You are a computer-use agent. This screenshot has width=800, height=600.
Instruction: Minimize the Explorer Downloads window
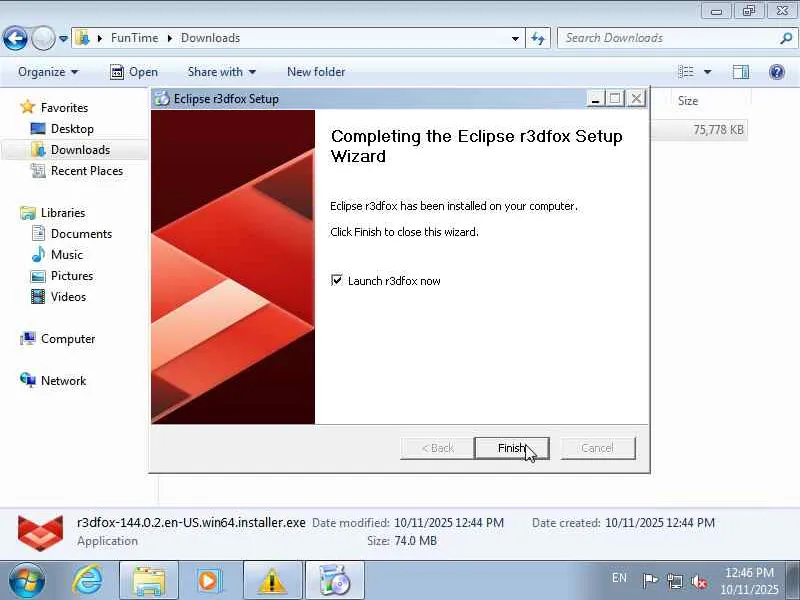[x=716, y=10]
